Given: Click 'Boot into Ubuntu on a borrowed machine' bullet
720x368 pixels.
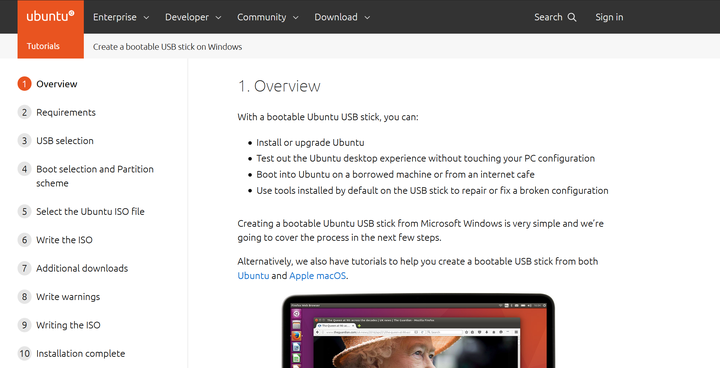Looking at the screenshot, I should click(x=395, y=175).
